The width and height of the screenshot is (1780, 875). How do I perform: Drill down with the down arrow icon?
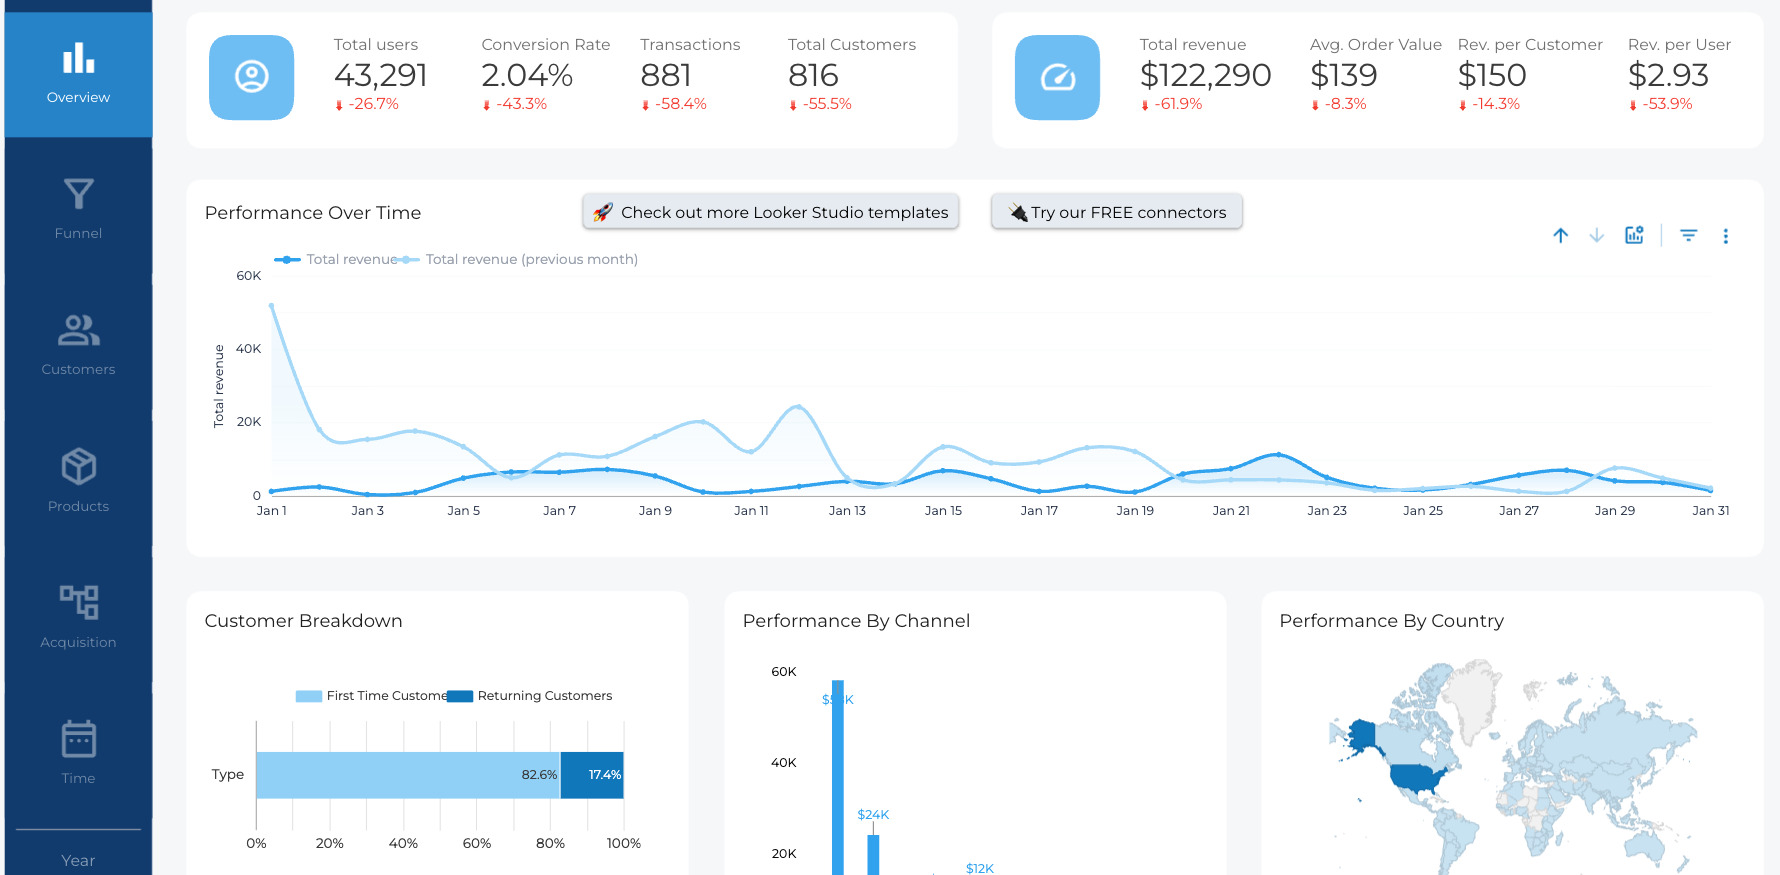(x=1597, y=235)
